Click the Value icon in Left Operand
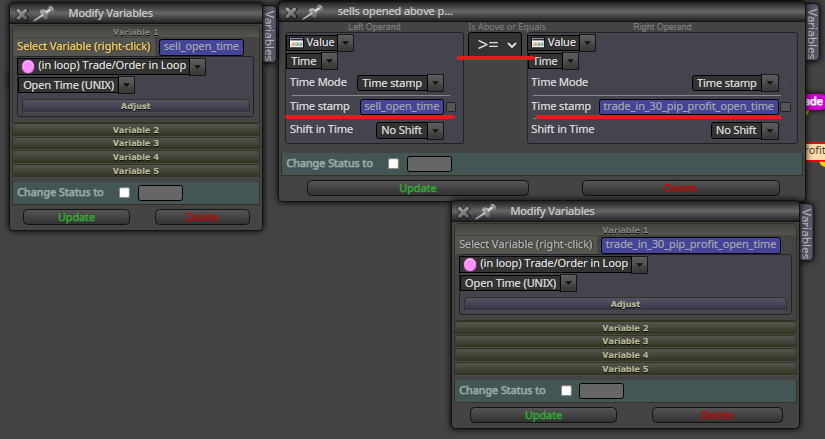Viewport: 825px width, 439px height. pos(297,43)
